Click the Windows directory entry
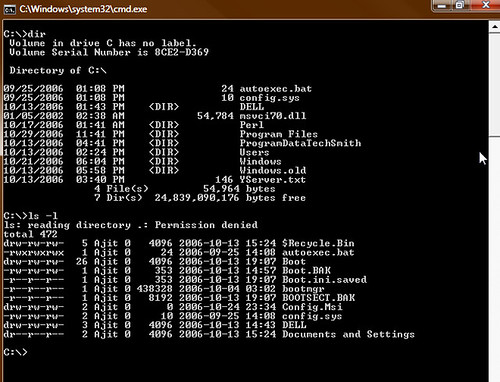The height and width of the screenshot is (382, 500). 260,161
